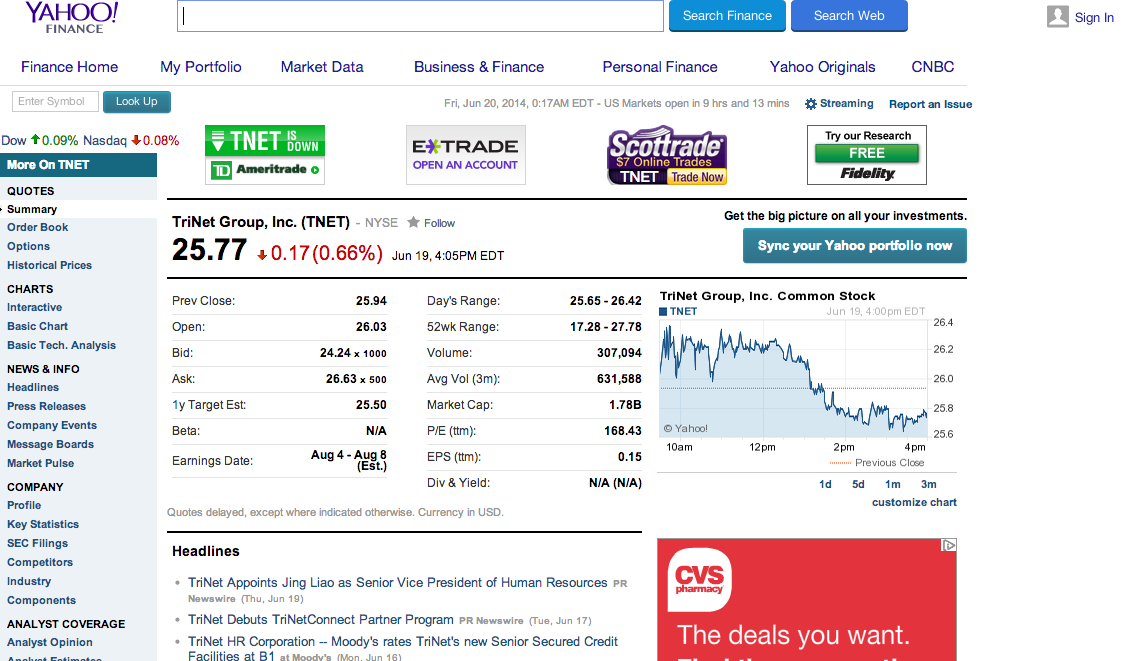Click the AdChoices icon on CVS ad
1129x661 pixels.
(949, 545)
